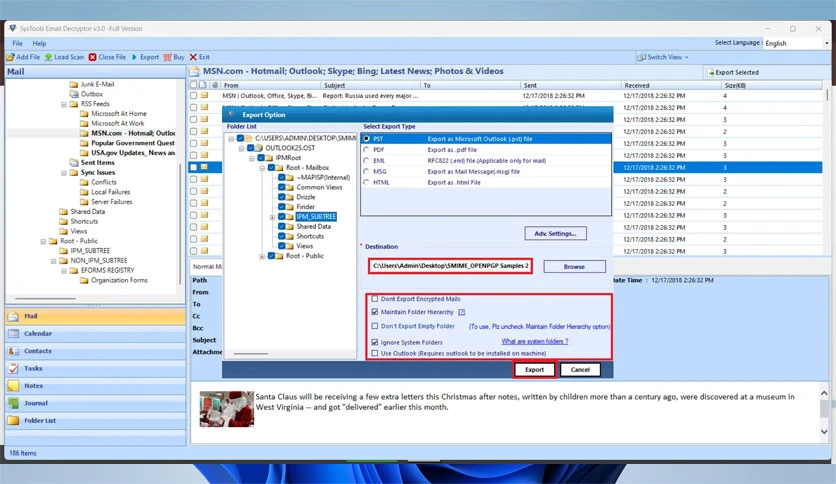Switch to Calendar navigation pane
This screenshot has height=484, width=836.
coord(95,334)
